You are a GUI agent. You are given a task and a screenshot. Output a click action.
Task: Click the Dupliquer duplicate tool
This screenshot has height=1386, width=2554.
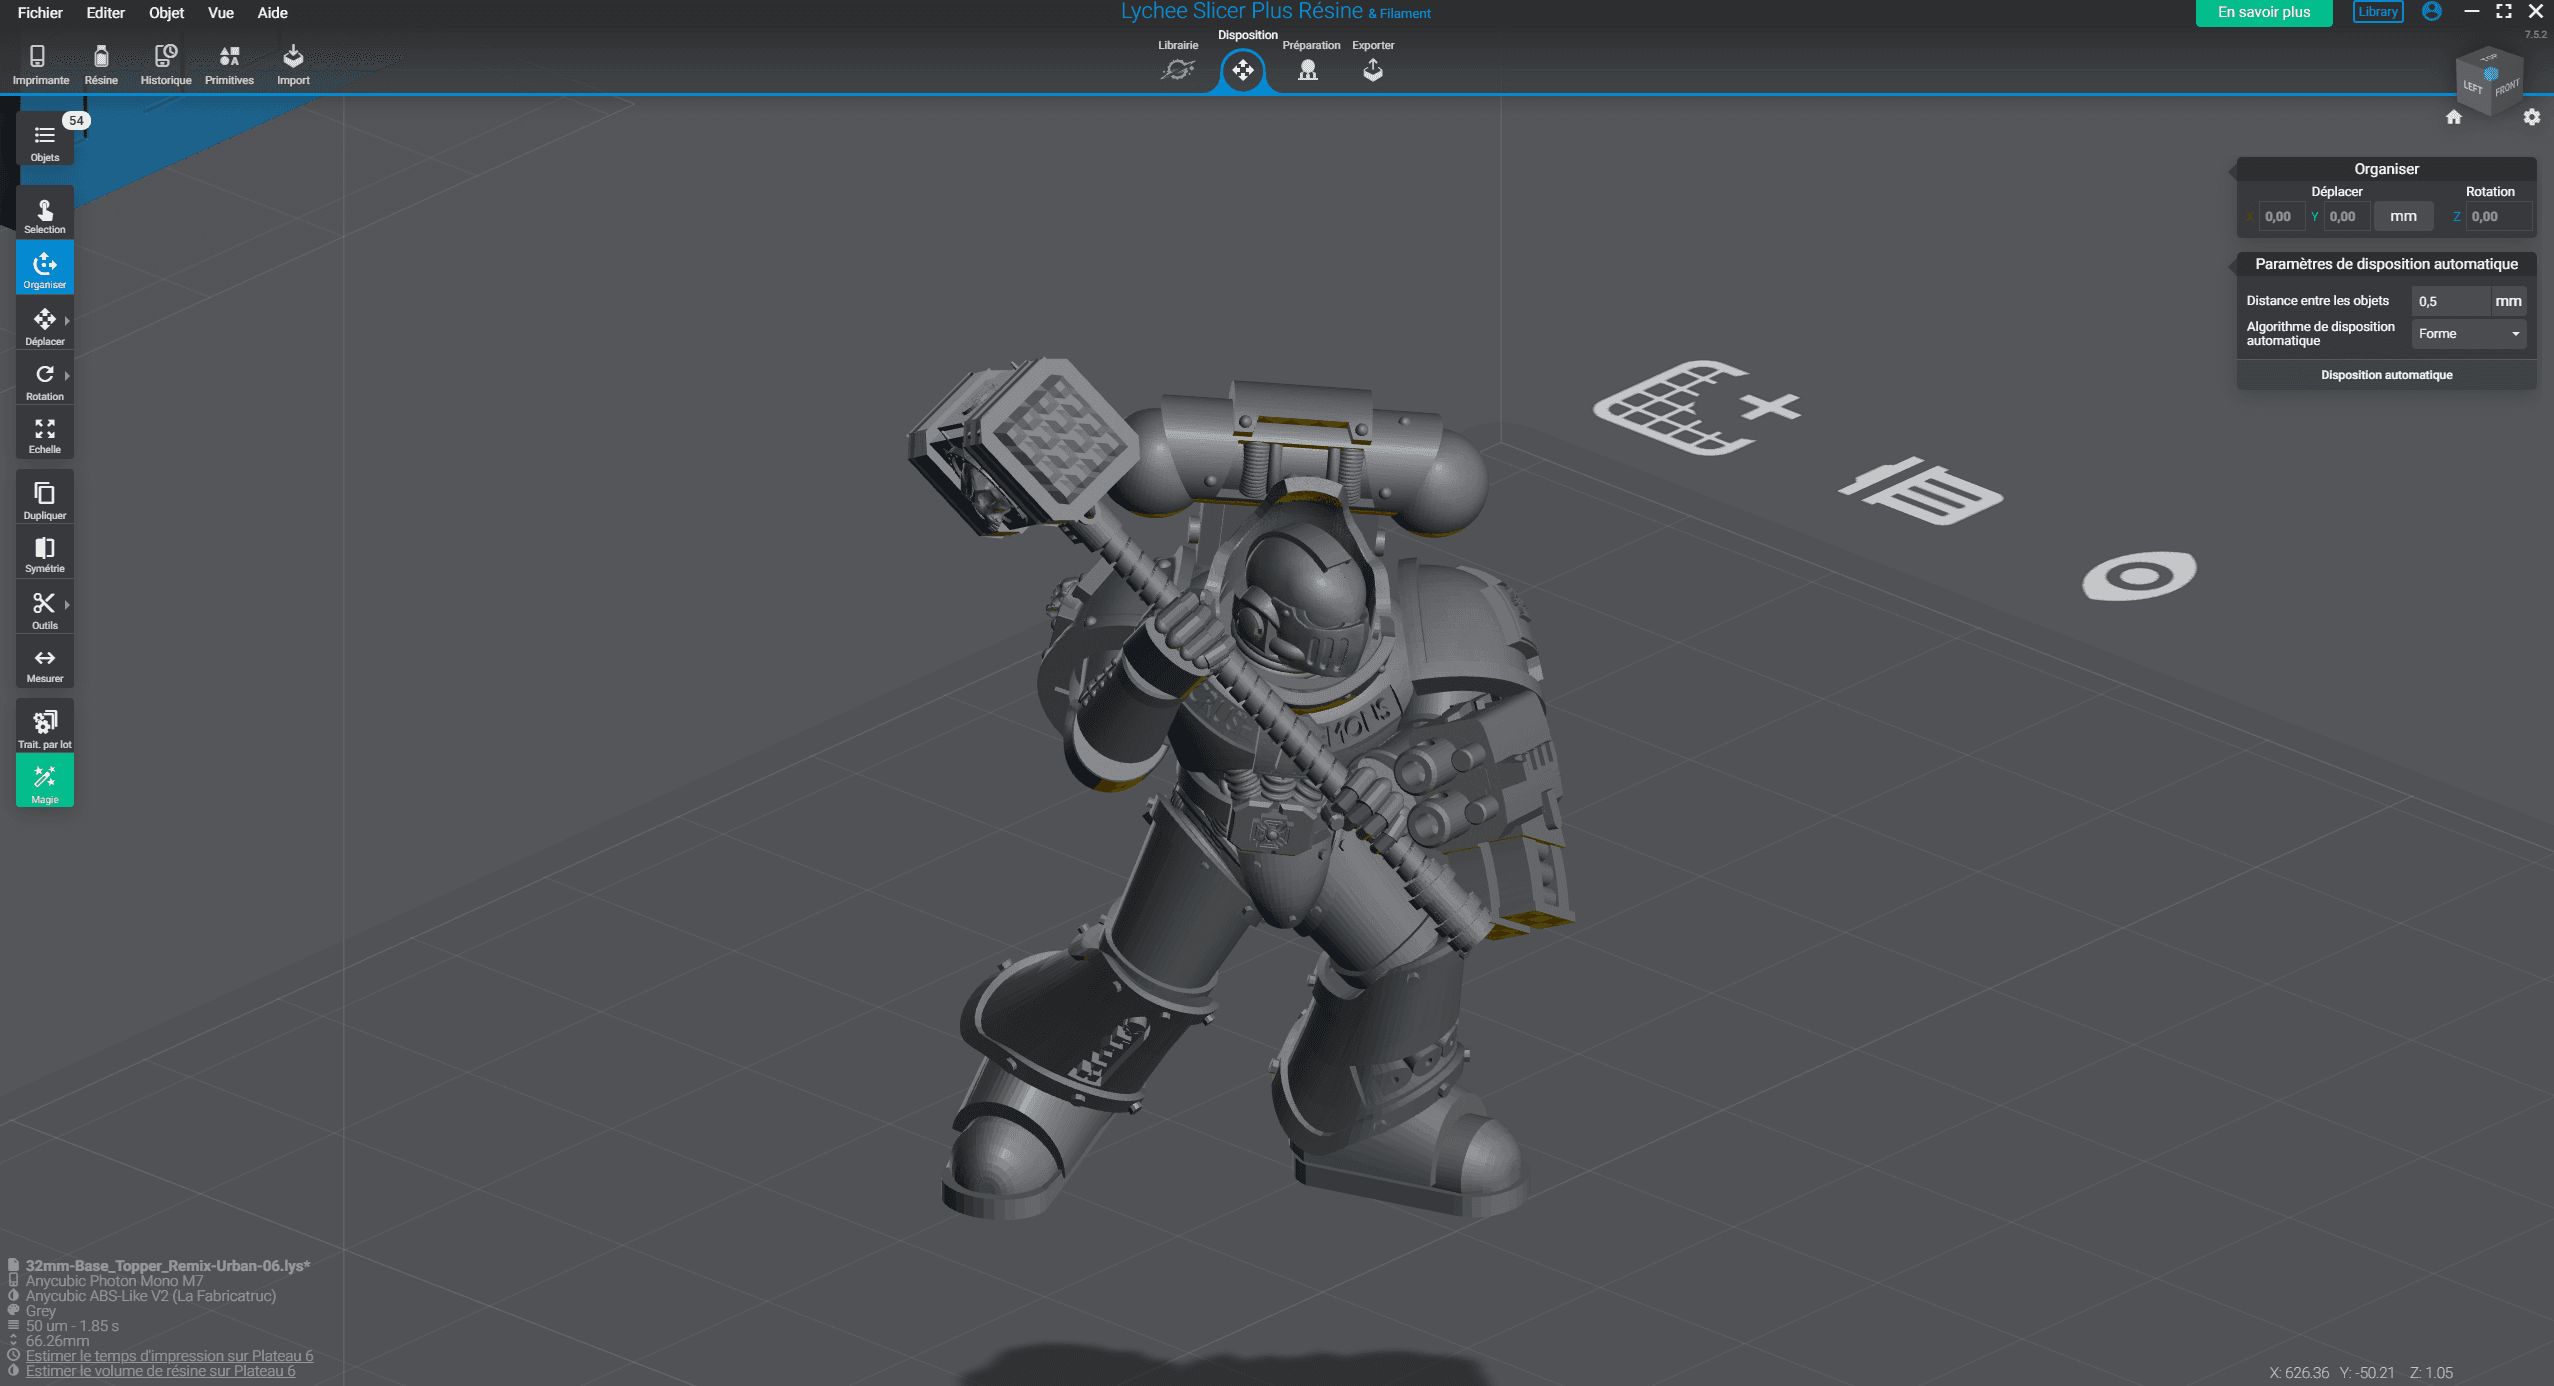[x=44, y=499]
